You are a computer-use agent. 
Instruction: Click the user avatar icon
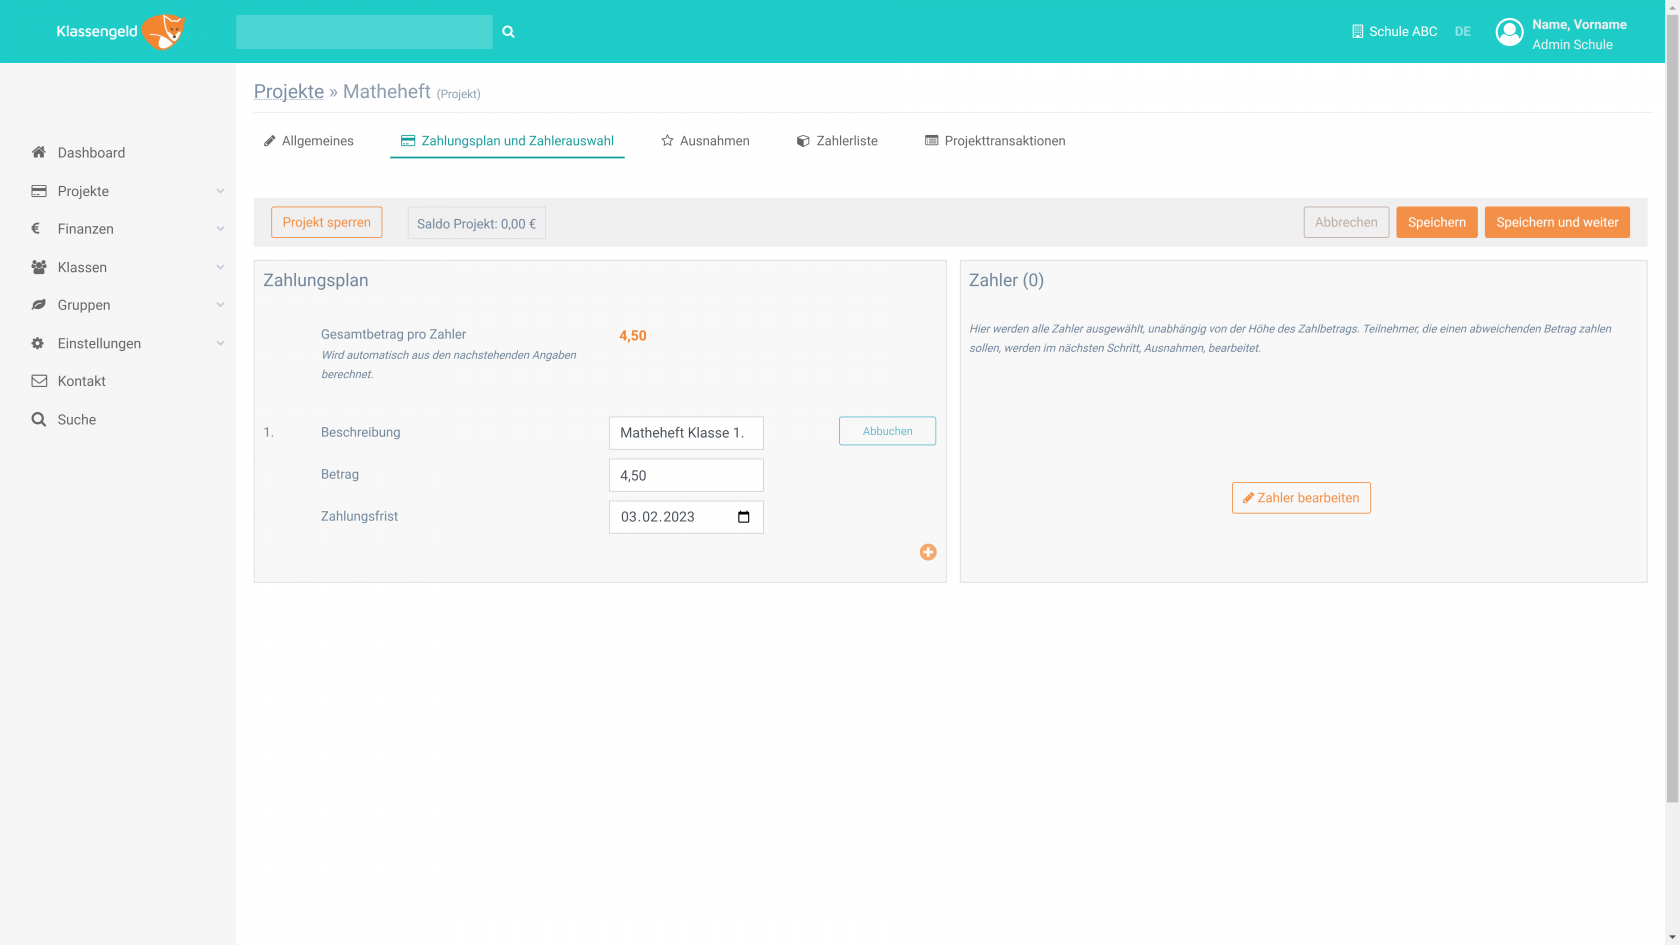(1509, 33)
